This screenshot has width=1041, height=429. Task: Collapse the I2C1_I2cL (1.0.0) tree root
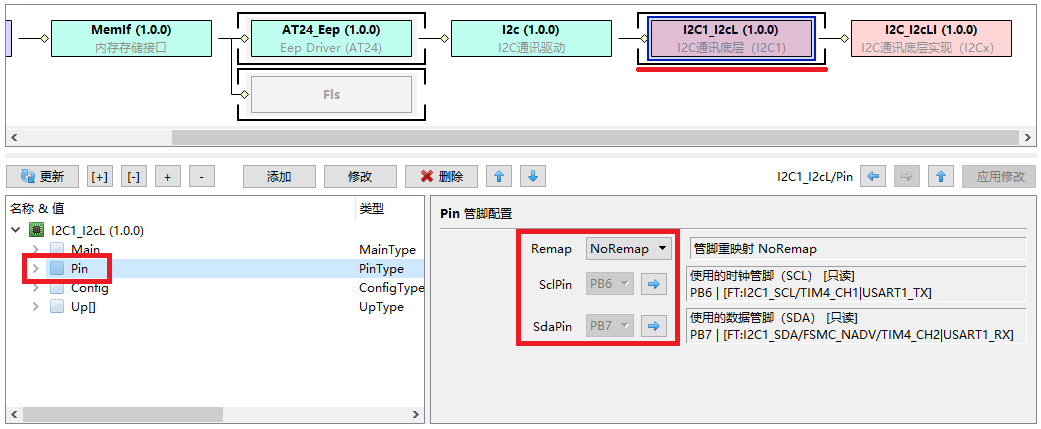tap(16, 230)
